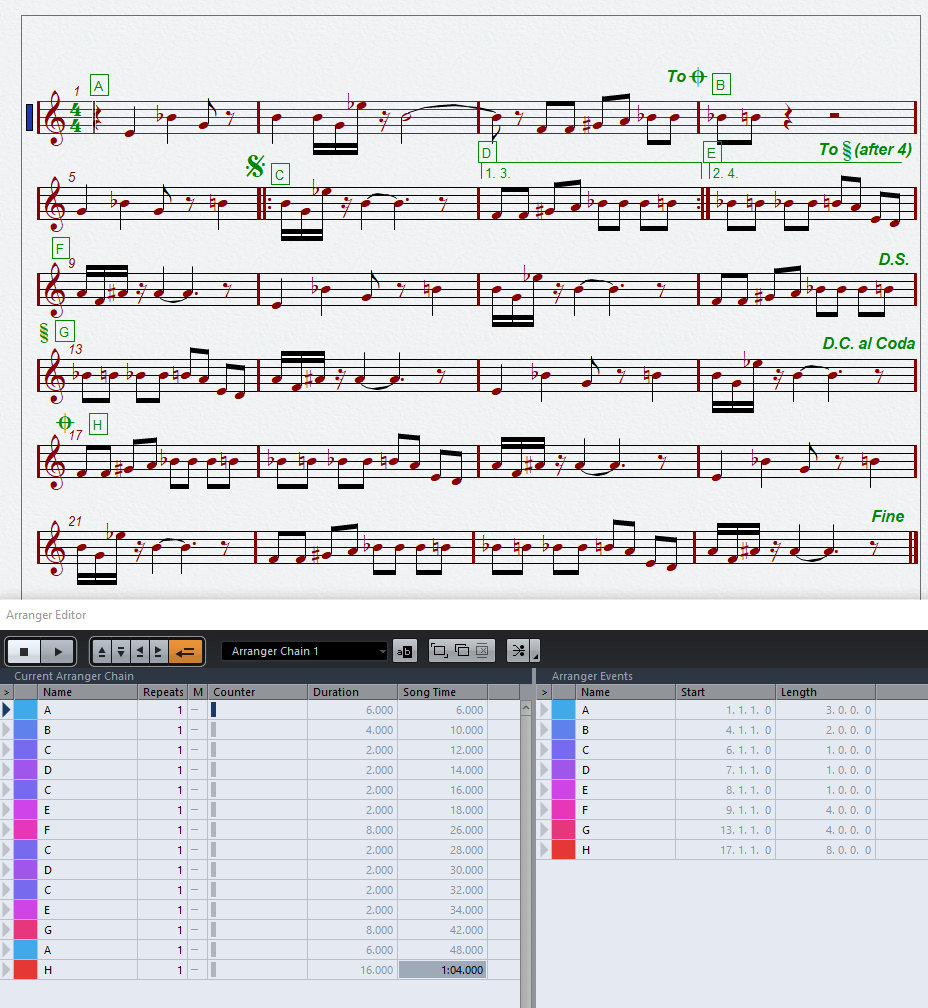
Task: Toggle repeat mode for chain row H
Action: (195, 969)
